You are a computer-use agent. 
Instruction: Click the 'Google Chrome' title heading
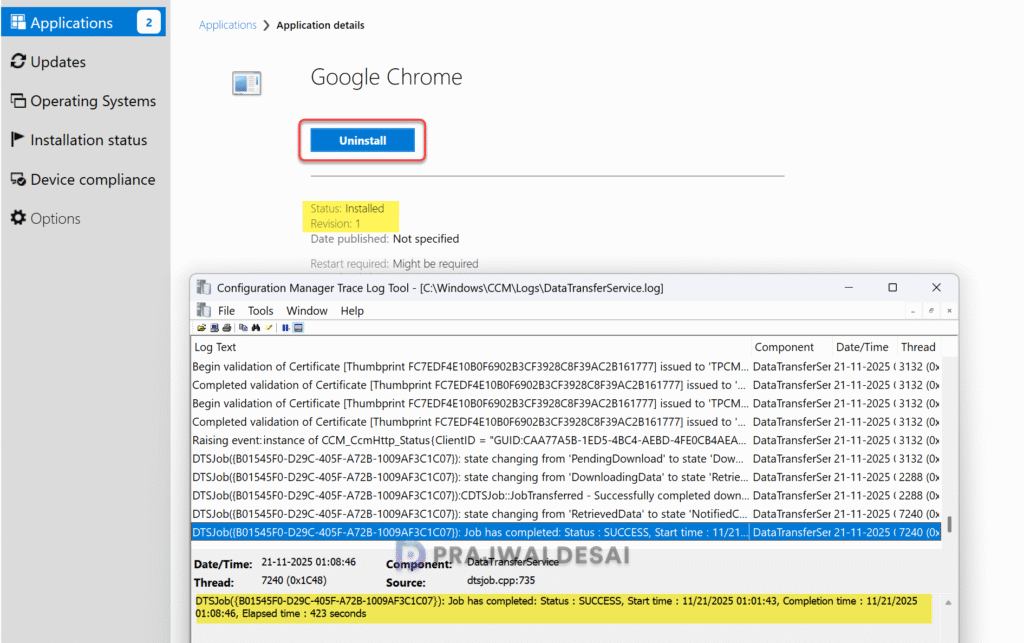[x=386, y=77]
